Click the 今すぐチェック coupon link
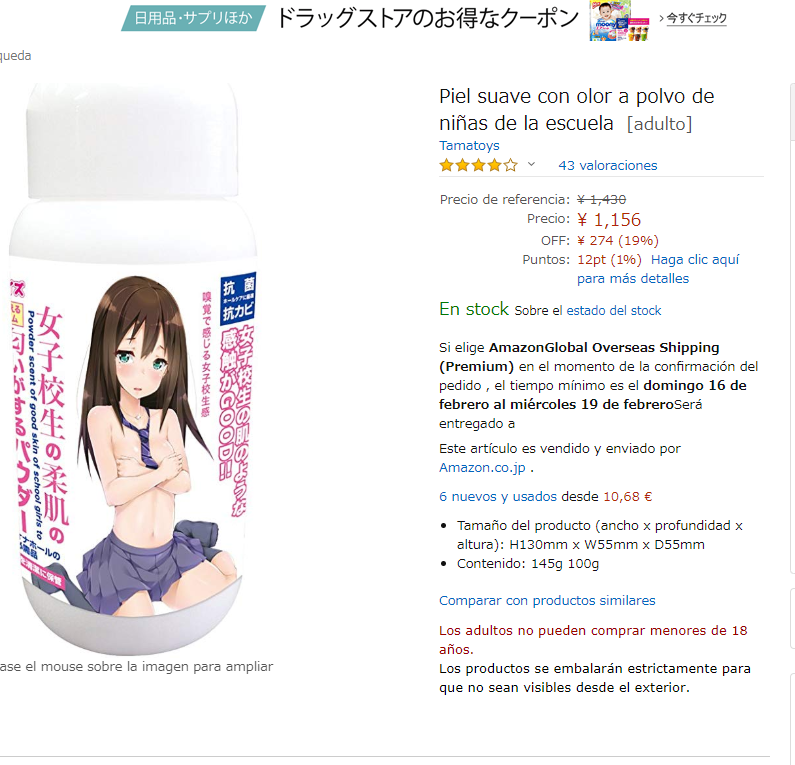 point(696,19)
